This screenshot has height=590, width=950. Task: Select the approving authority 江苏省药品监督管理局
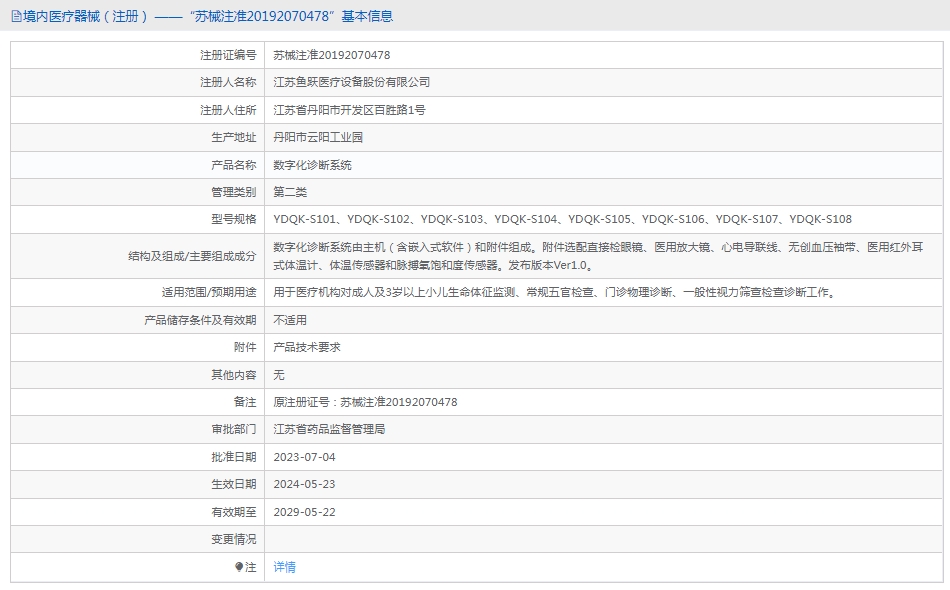tap(329, 429)
